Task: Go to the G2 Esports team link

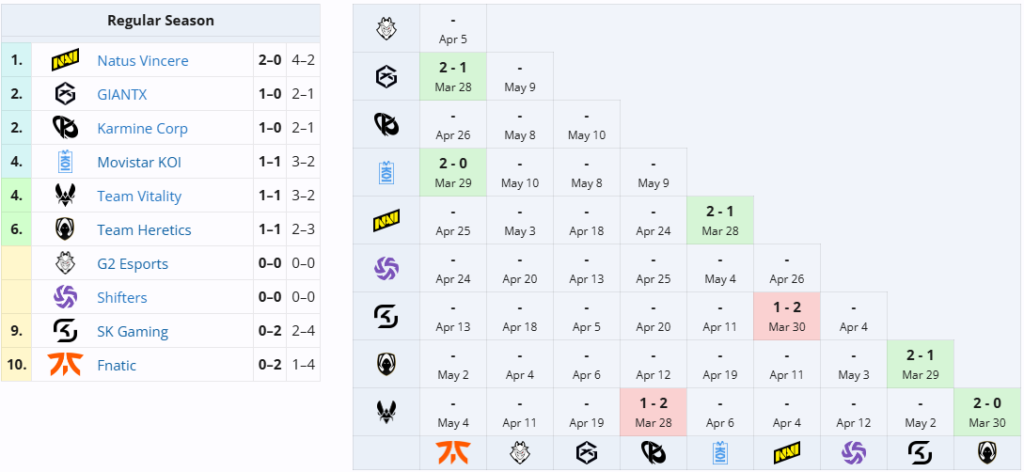Action: point(132,265)
